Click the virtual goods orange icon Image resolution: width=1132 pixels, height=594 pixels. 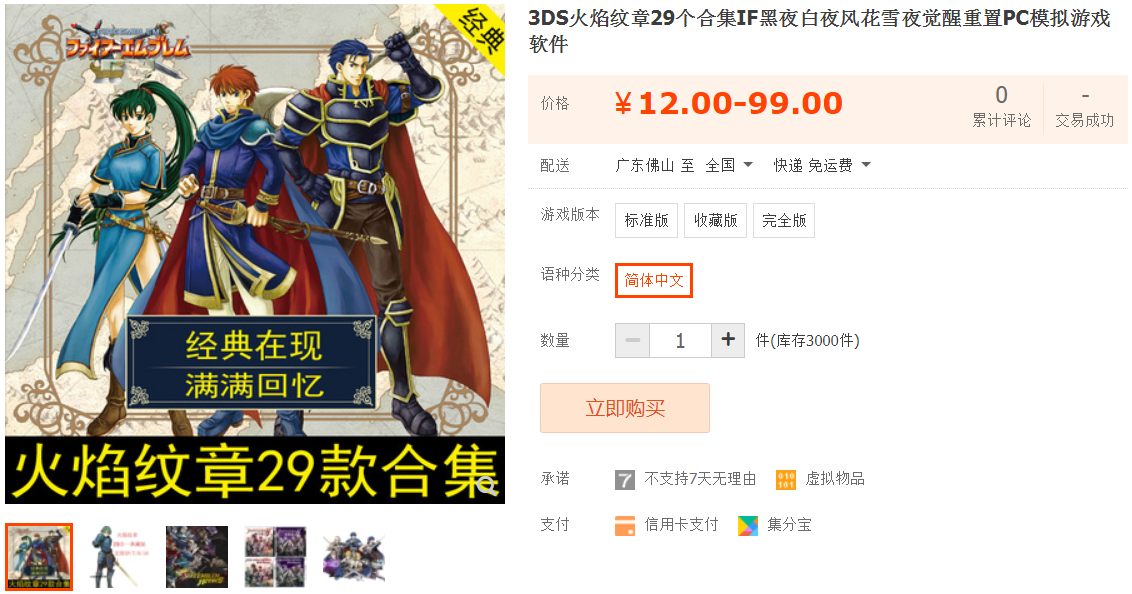click(x=785, y=479)
